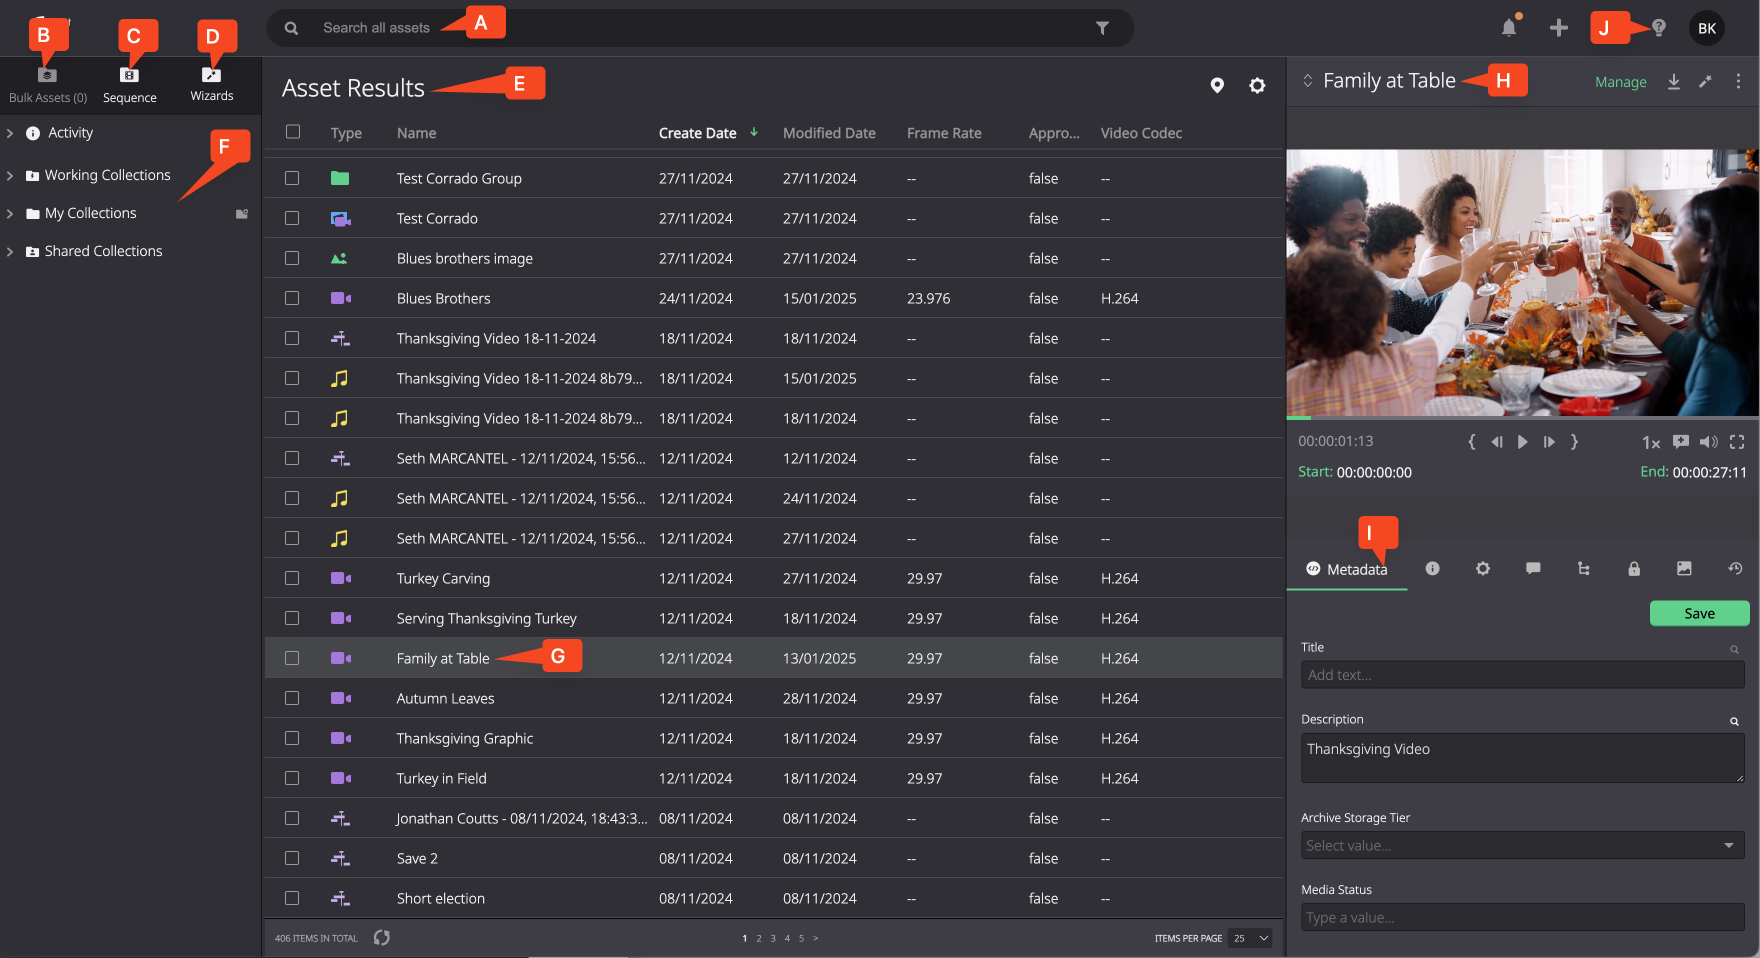Click the plus icon to add new

pos(1558,28)
